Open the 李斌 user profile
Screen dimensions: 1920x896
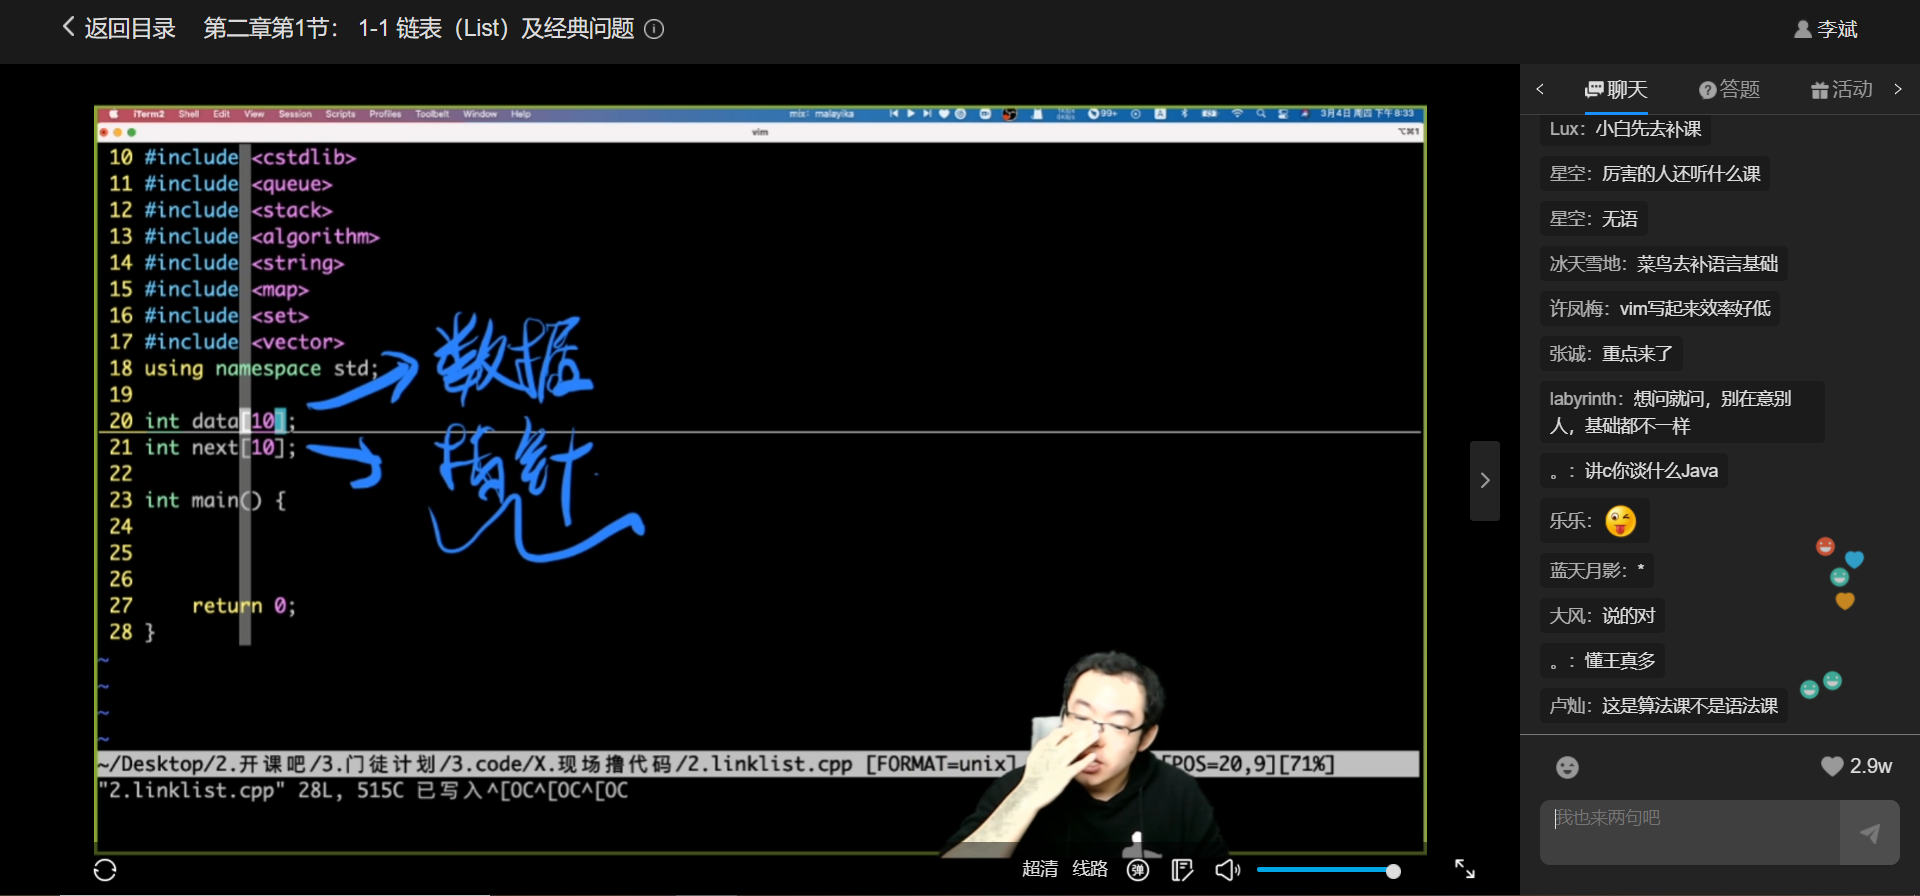pyautogui.click(x=1826, y=29)
